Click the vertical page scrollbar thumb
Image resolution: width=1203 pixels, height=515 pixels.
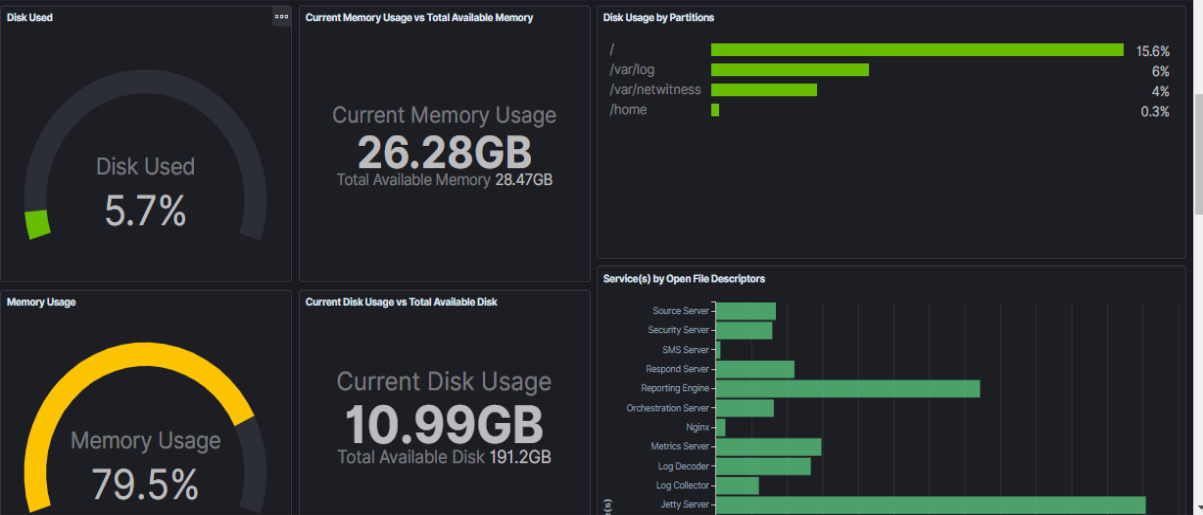click(1198, 152)
